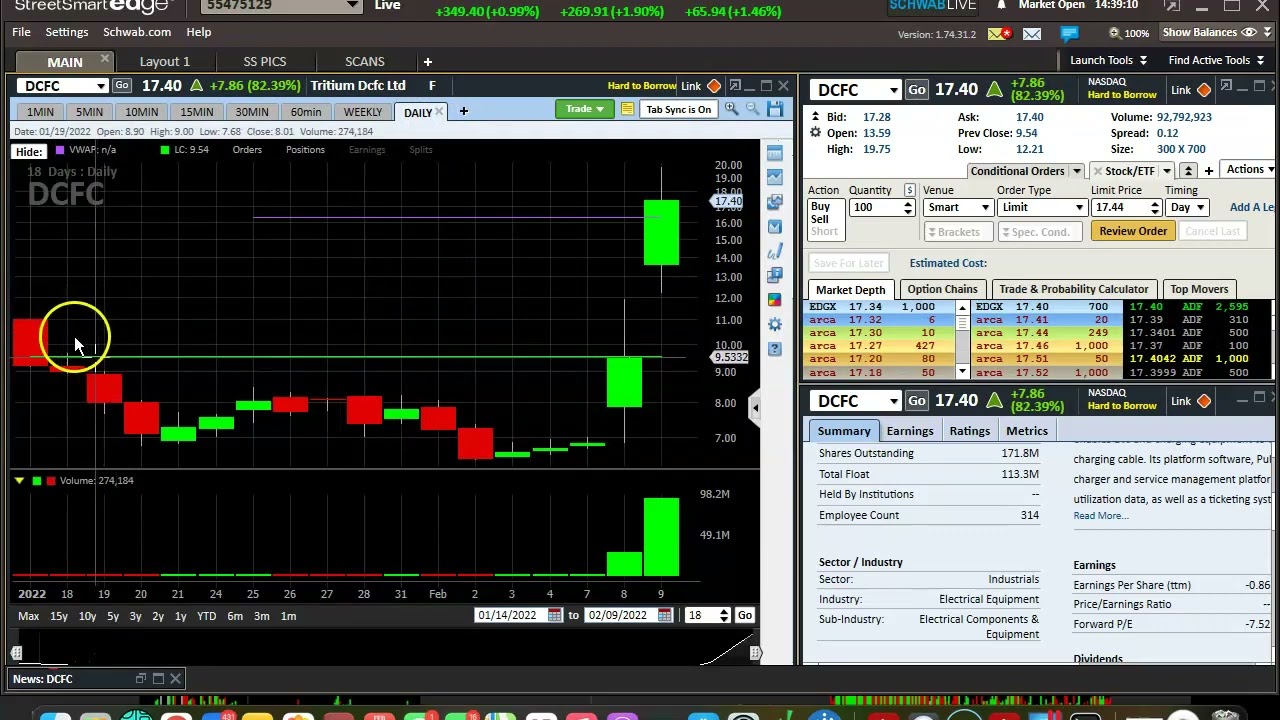The width and height of the screenshot is (1280, 720).
Task: Add a new layout tab with plus icon
Action: [x=427, y=62]
